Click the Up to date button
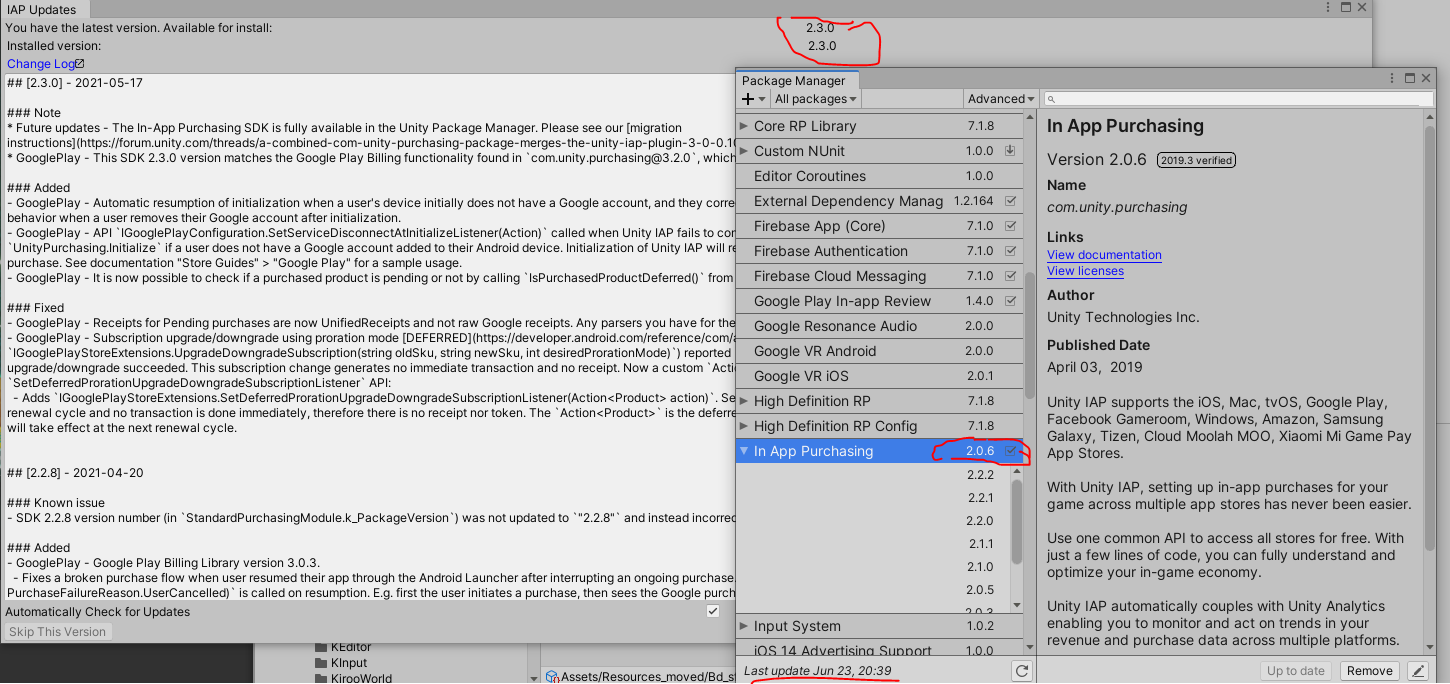 (1296, 671)
